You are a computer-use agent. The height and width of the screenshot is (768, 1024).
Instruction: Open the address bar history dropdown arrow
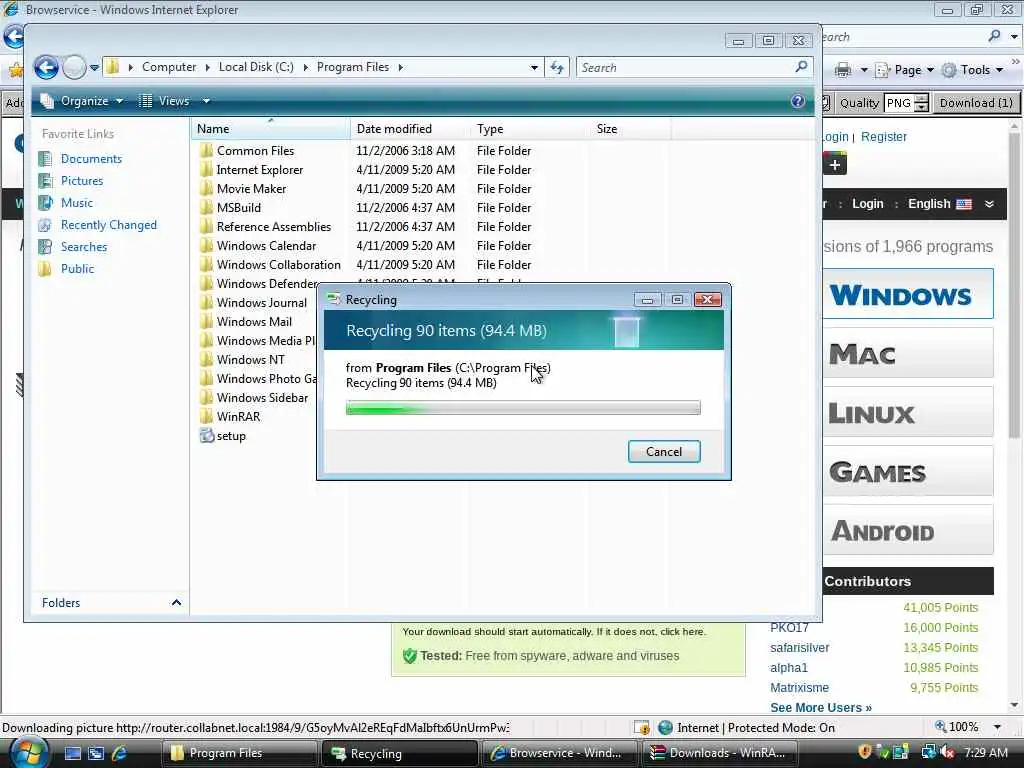pyautogui.click(x=534, y=67)
